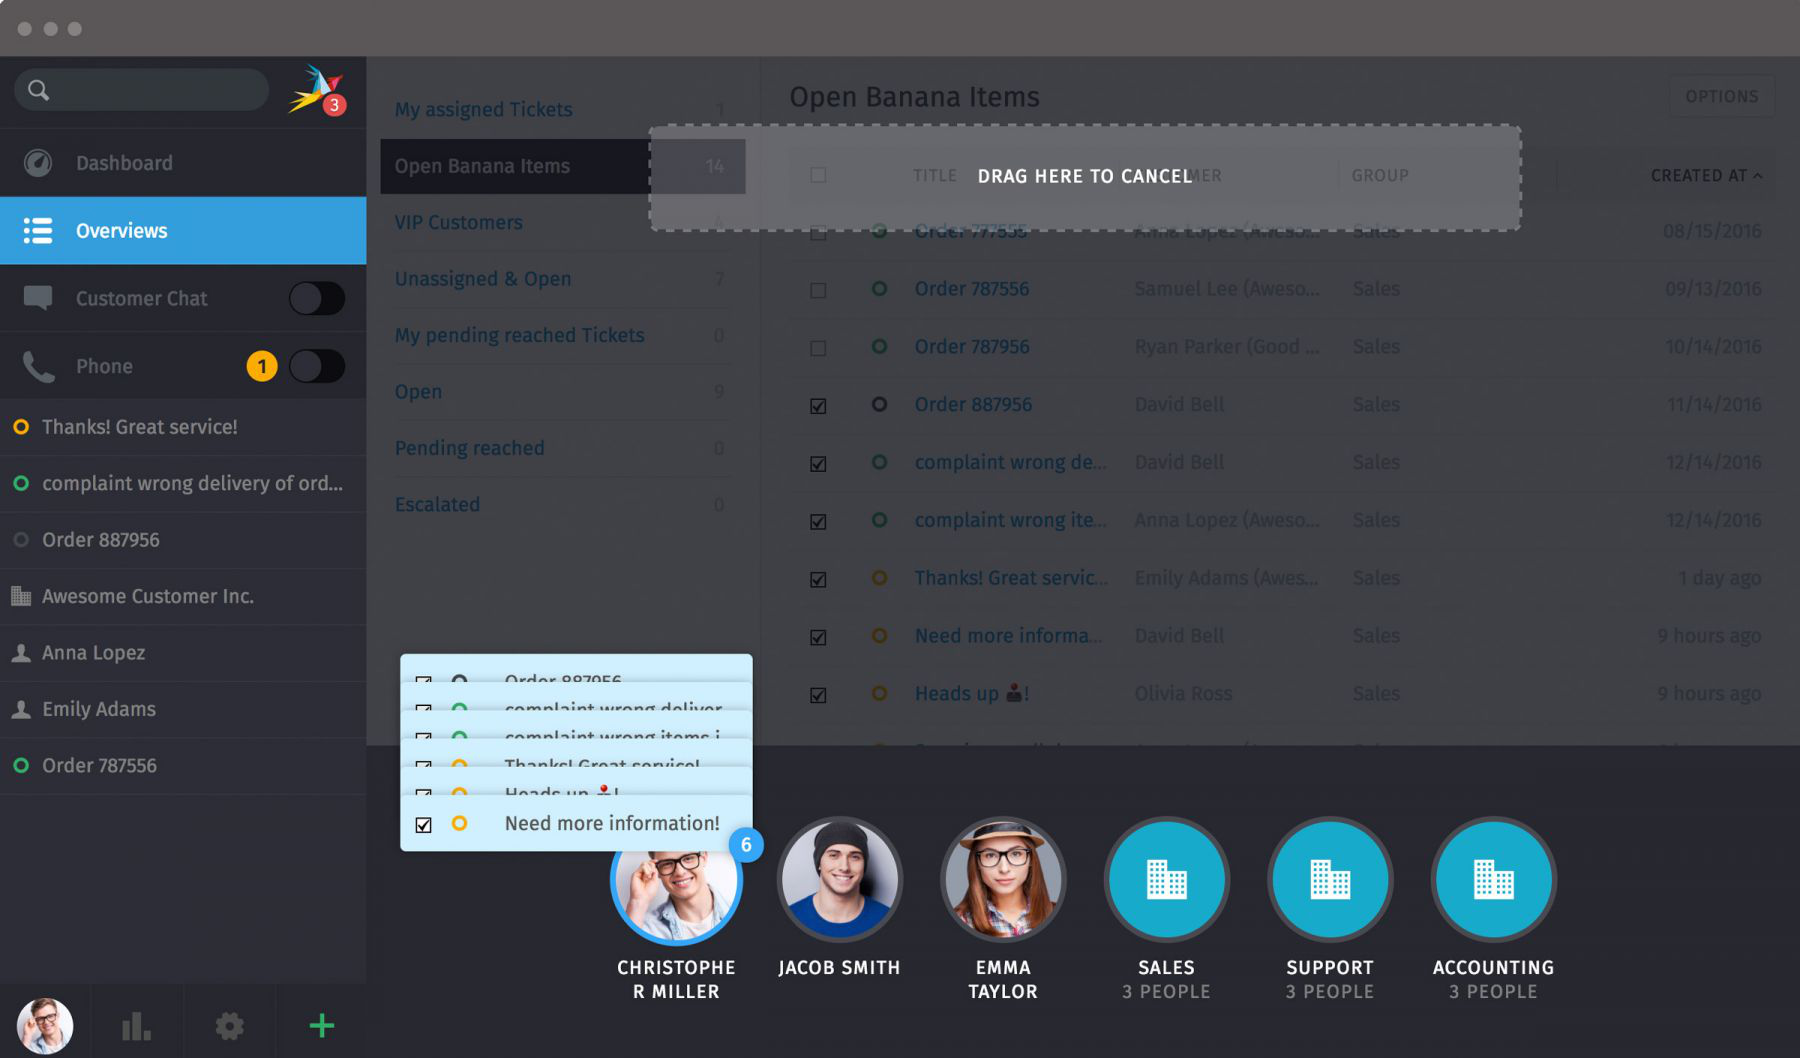Toggle the Phone availability switch

click(x=317, y=366)
